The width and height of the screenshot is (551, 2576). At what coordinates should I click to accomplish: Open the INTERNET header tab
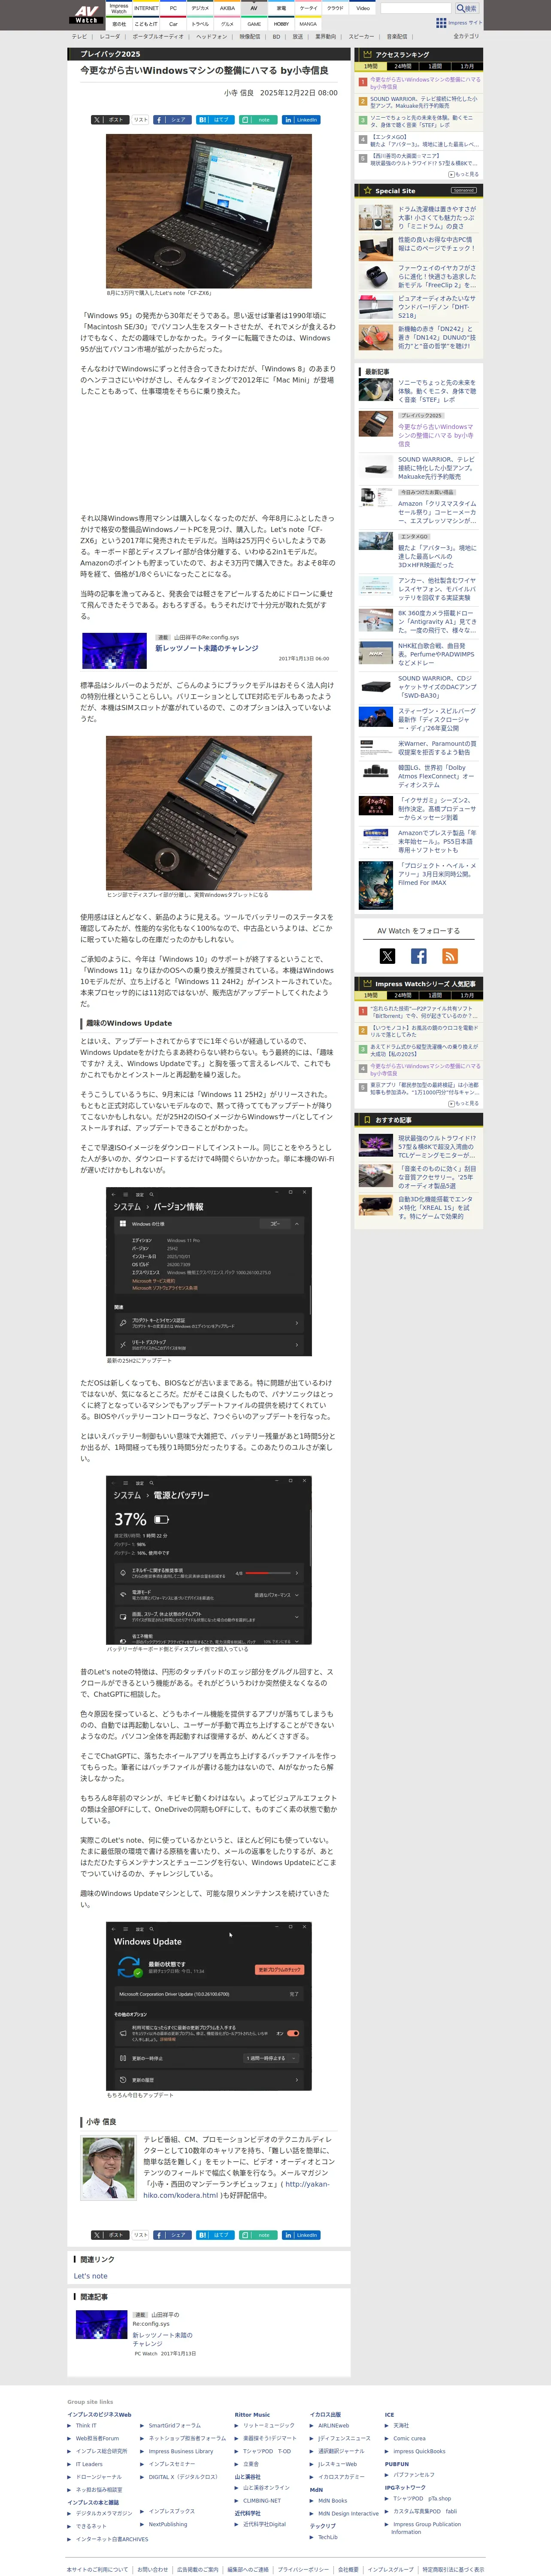146,8
